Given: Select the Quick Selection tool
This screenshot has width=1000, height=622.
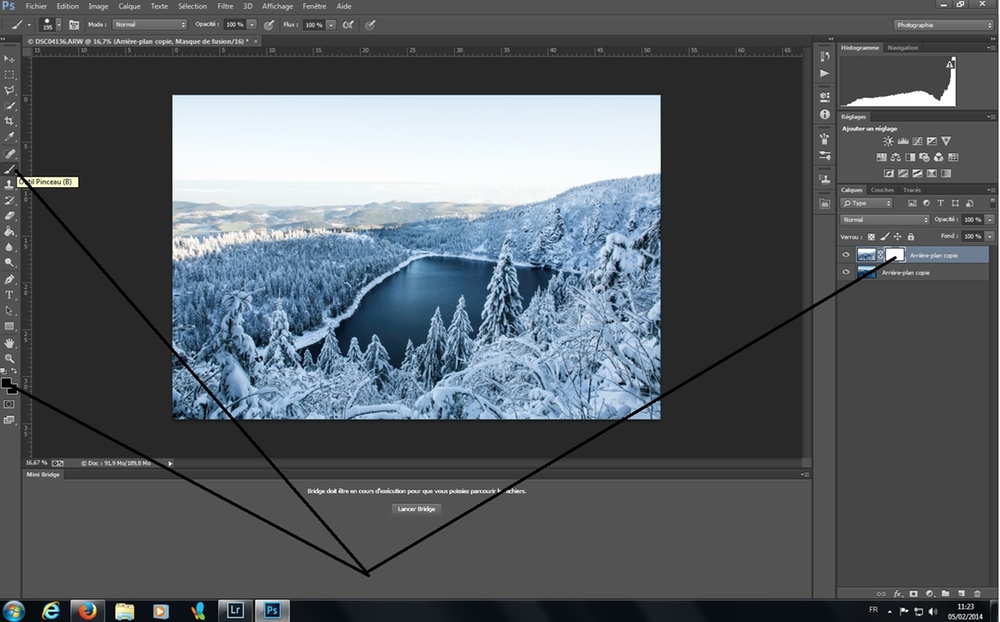Looking at the screenshot, I should 9,106.
